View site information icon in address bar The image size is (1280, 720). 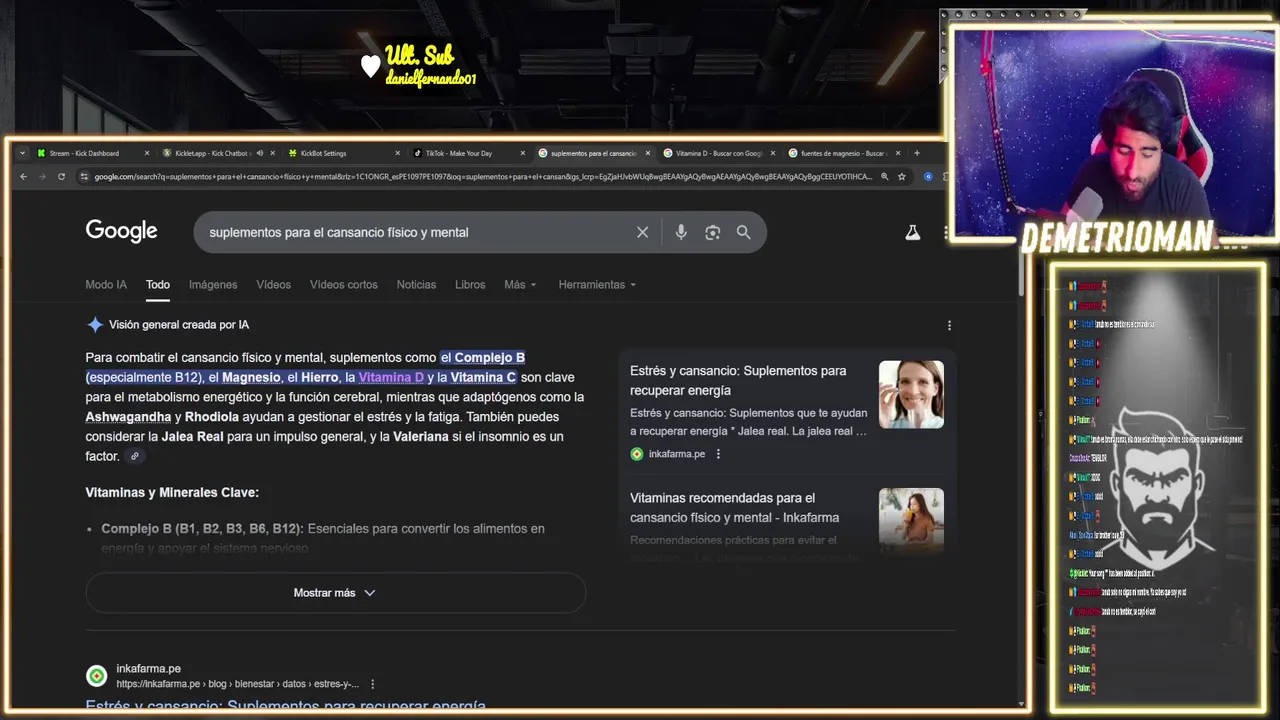[x=85, y=177]
